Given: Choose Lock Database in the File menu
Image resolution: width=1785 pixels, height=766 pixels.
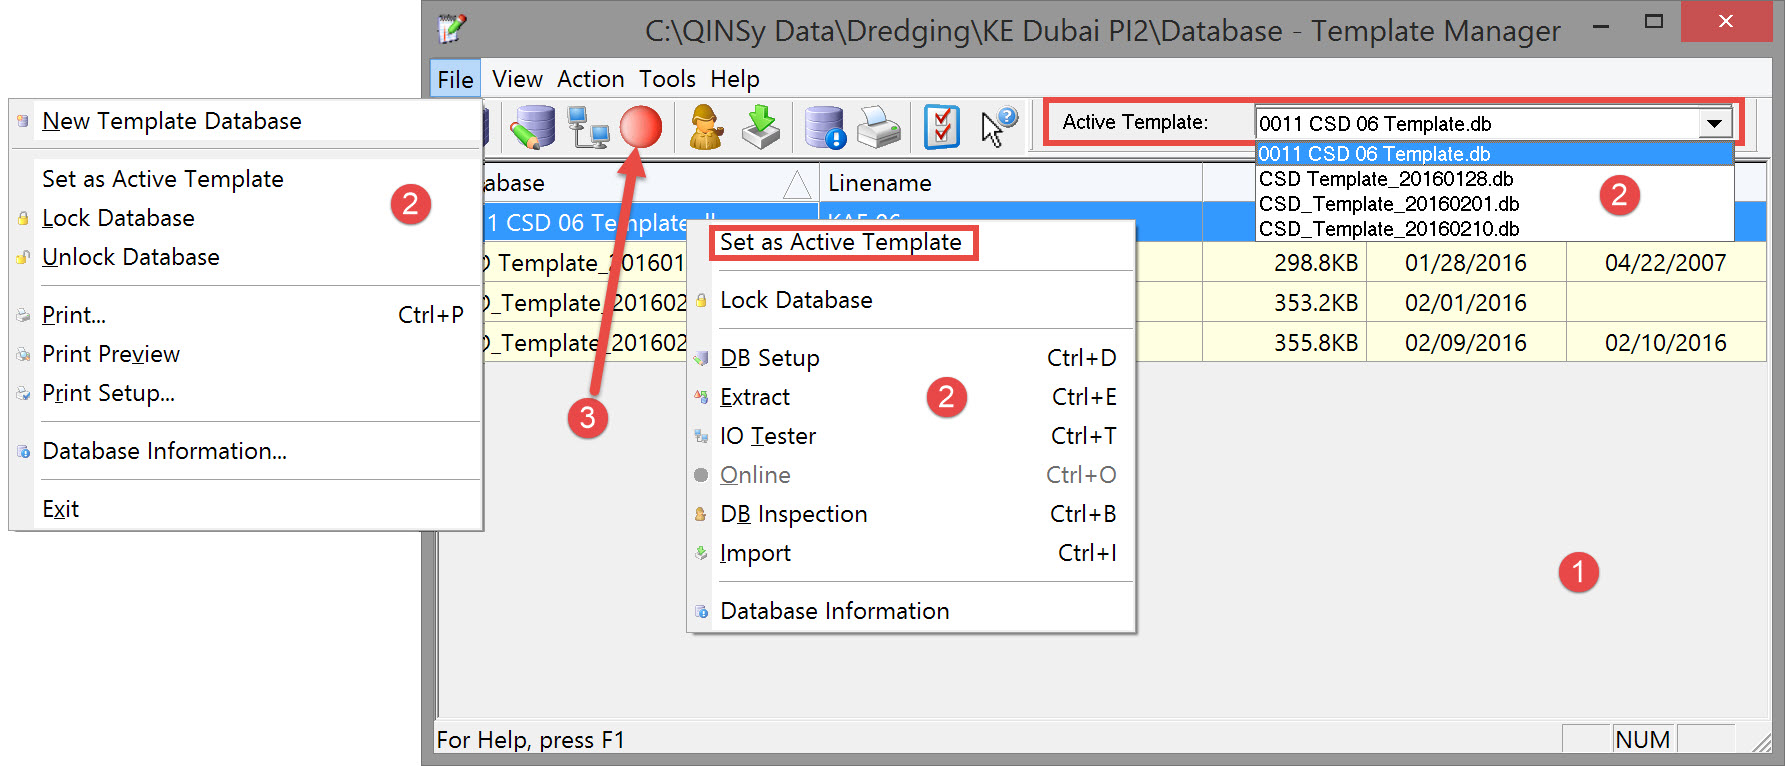Looking at the screenshot, I should coord(246,218).
